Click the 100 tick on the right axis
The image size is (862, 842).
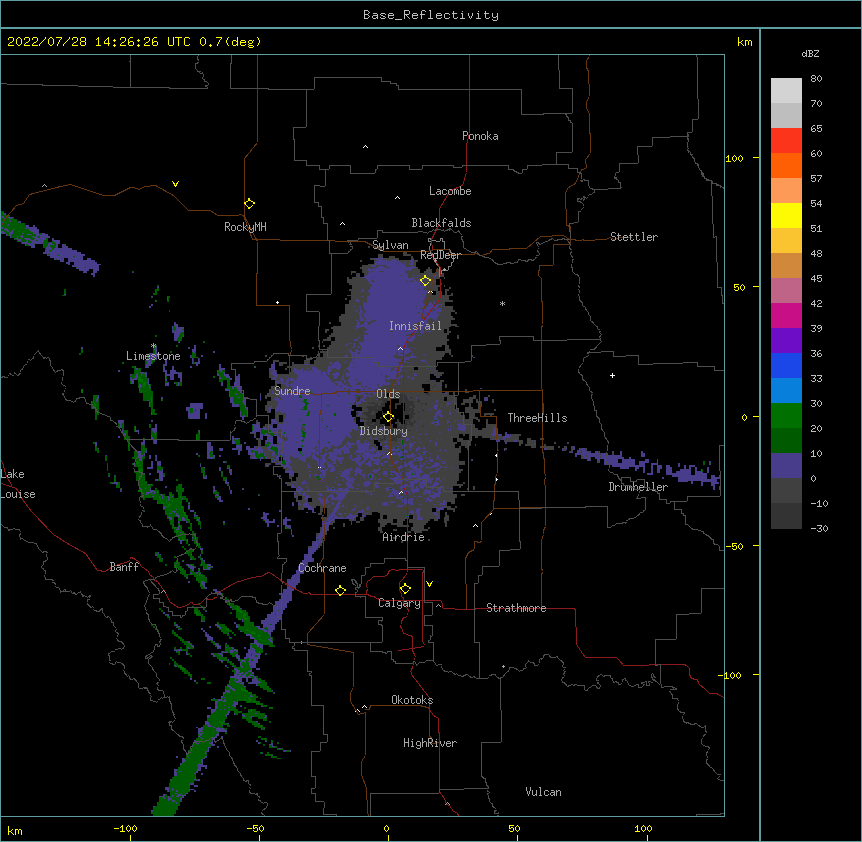734,158
